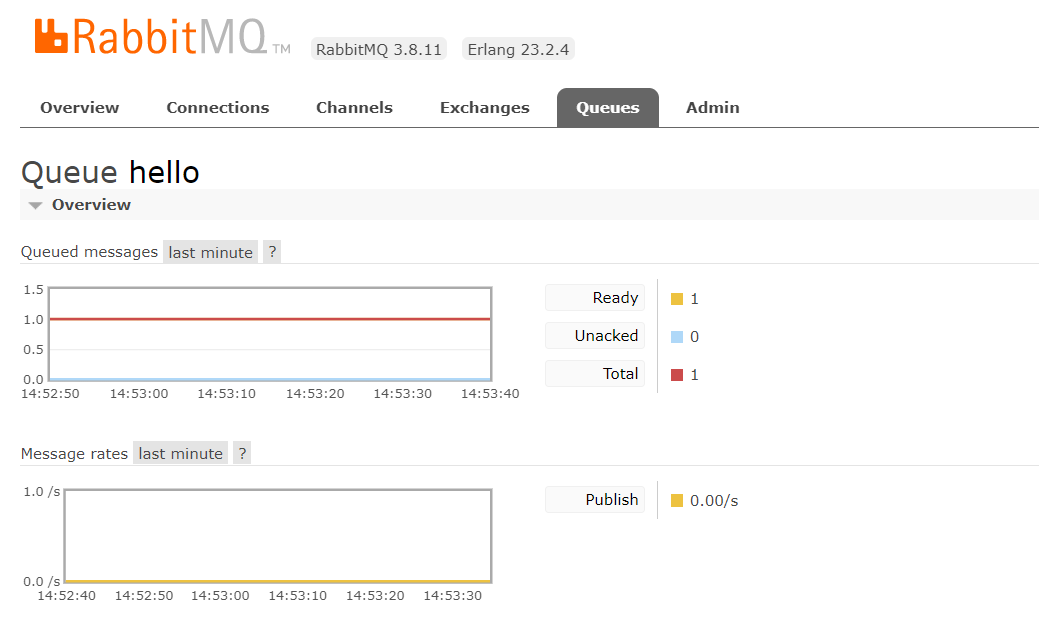This screenshot has height=644, width=1039.
Task: Click the 'Queued messages' section label
Action: 89,252
